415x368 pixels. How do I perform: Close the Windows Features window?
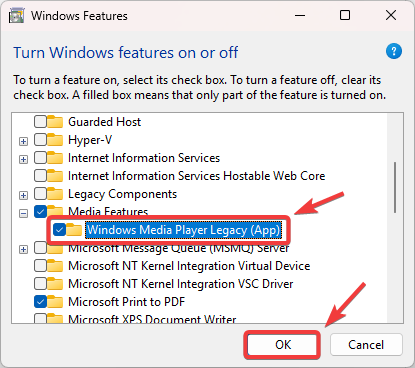391,15
